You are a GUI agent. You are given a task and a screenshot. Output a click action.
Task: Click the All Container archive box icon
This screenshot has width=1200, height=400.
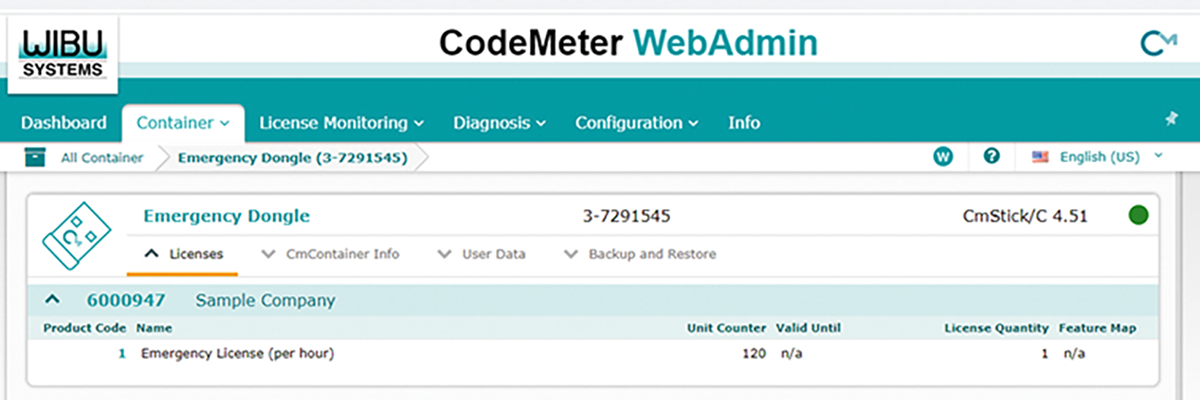coord(36,157)
